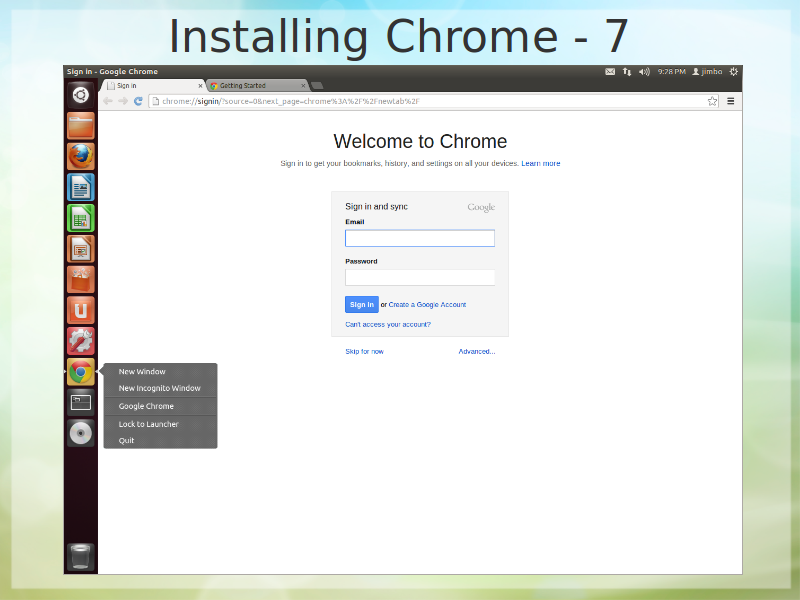Open the sound volume indicator
The image size is (800, 600).
[x=644, y=71]
